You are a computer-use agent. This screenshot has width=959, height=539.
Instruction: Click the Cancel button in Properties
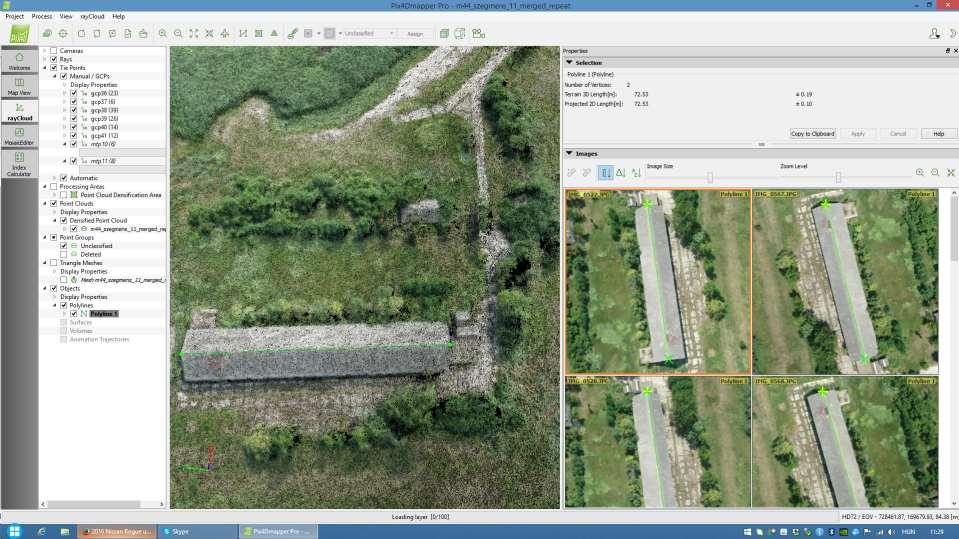(898, 133)
